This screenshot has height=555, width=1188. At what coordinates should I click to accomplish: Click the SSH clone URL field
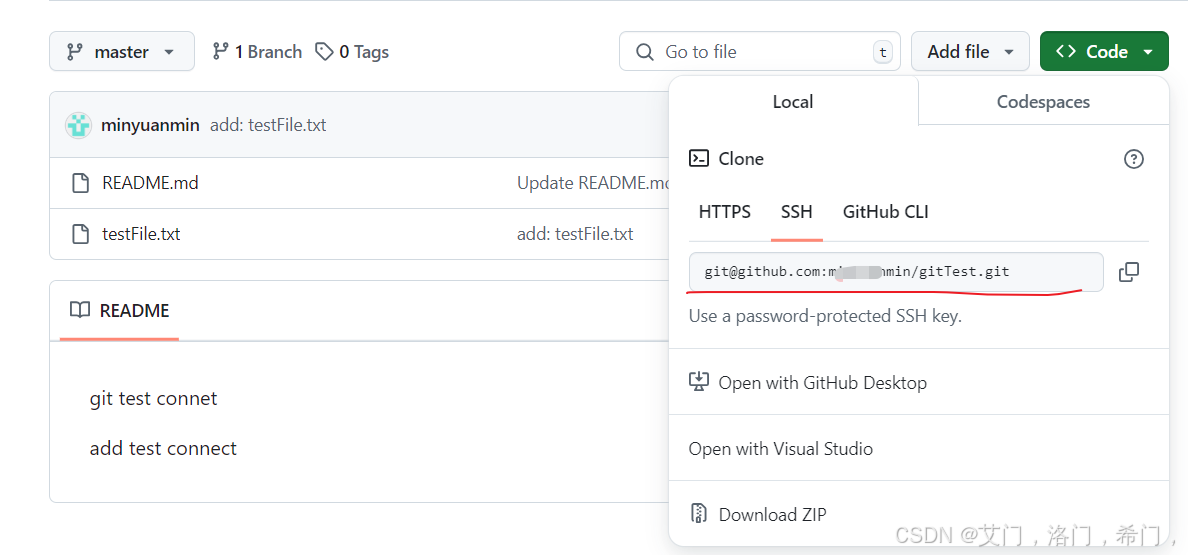point(896,271)
